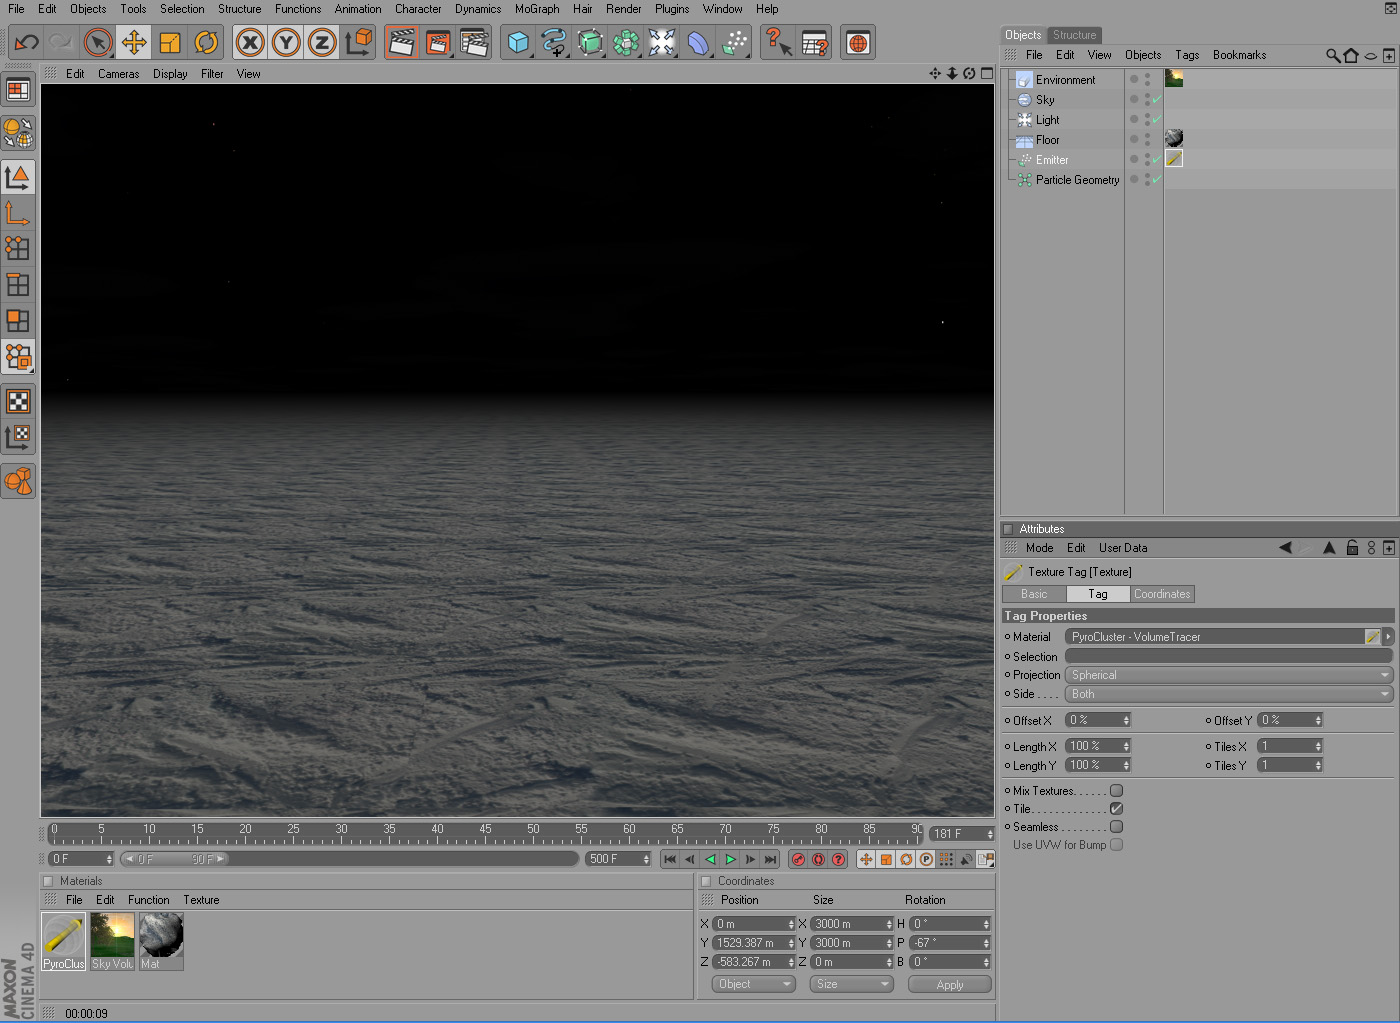Toggle the Y axis lock
1400x1023 pixels.
point(286,42)
